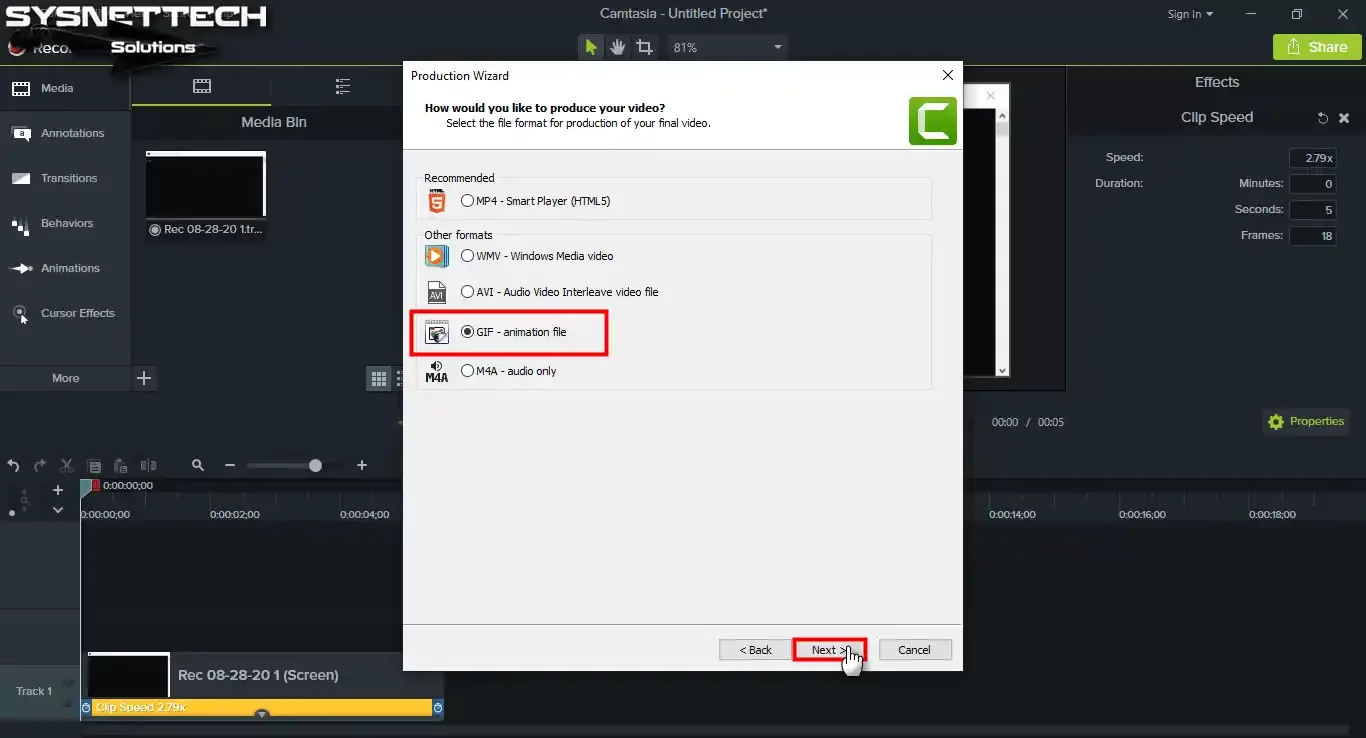
Task: Open the Animations tab
Action: pyautogui.click(x=65, y=268)
